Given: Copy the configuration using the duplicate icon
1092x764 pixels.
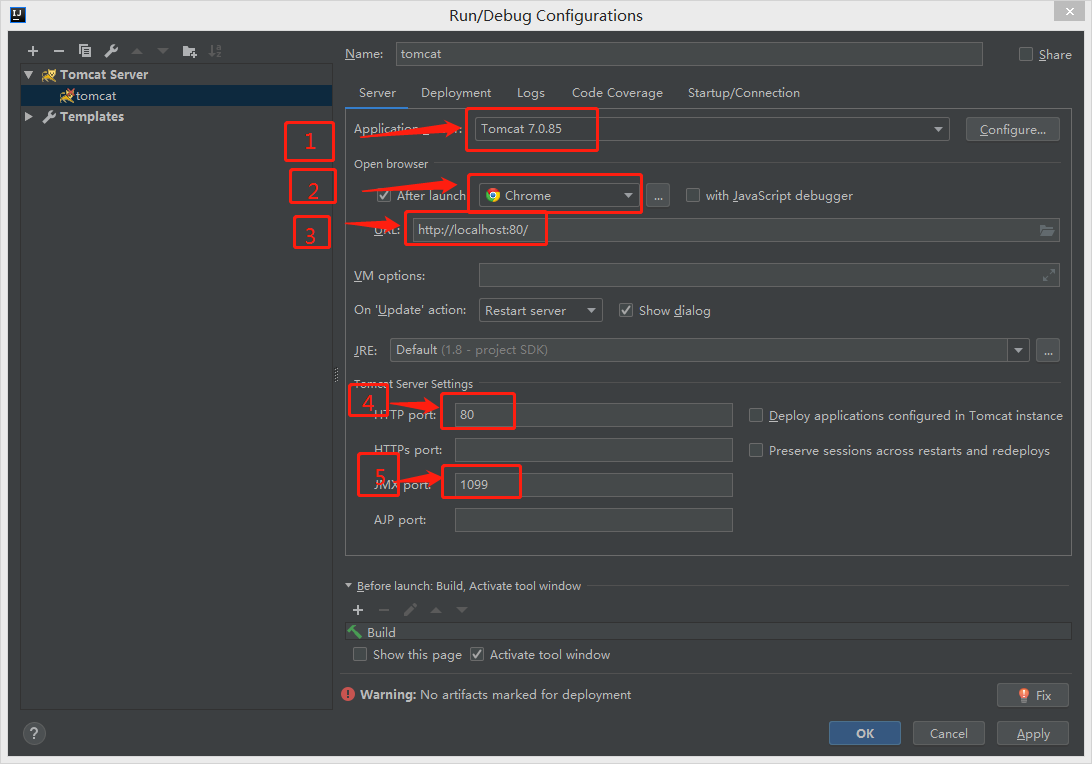Looking at the screenshot, I should pyautogui.click(x=85, y=51).
